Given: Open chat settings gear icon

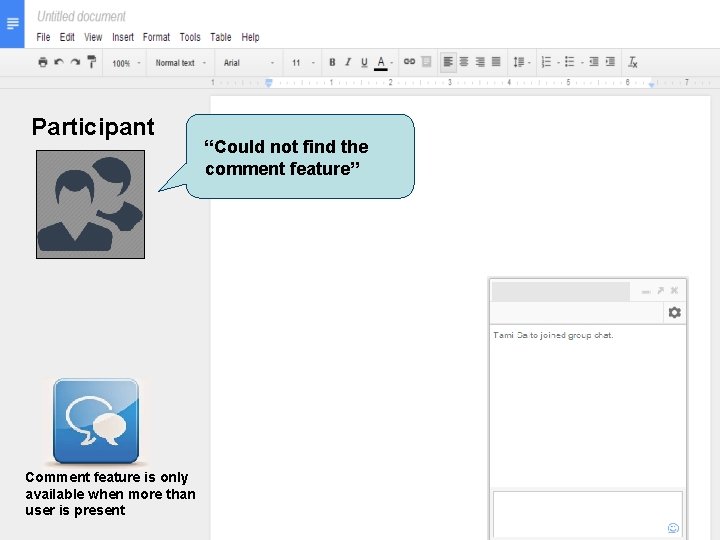Looking at the screenshot, I should [674, 313].
